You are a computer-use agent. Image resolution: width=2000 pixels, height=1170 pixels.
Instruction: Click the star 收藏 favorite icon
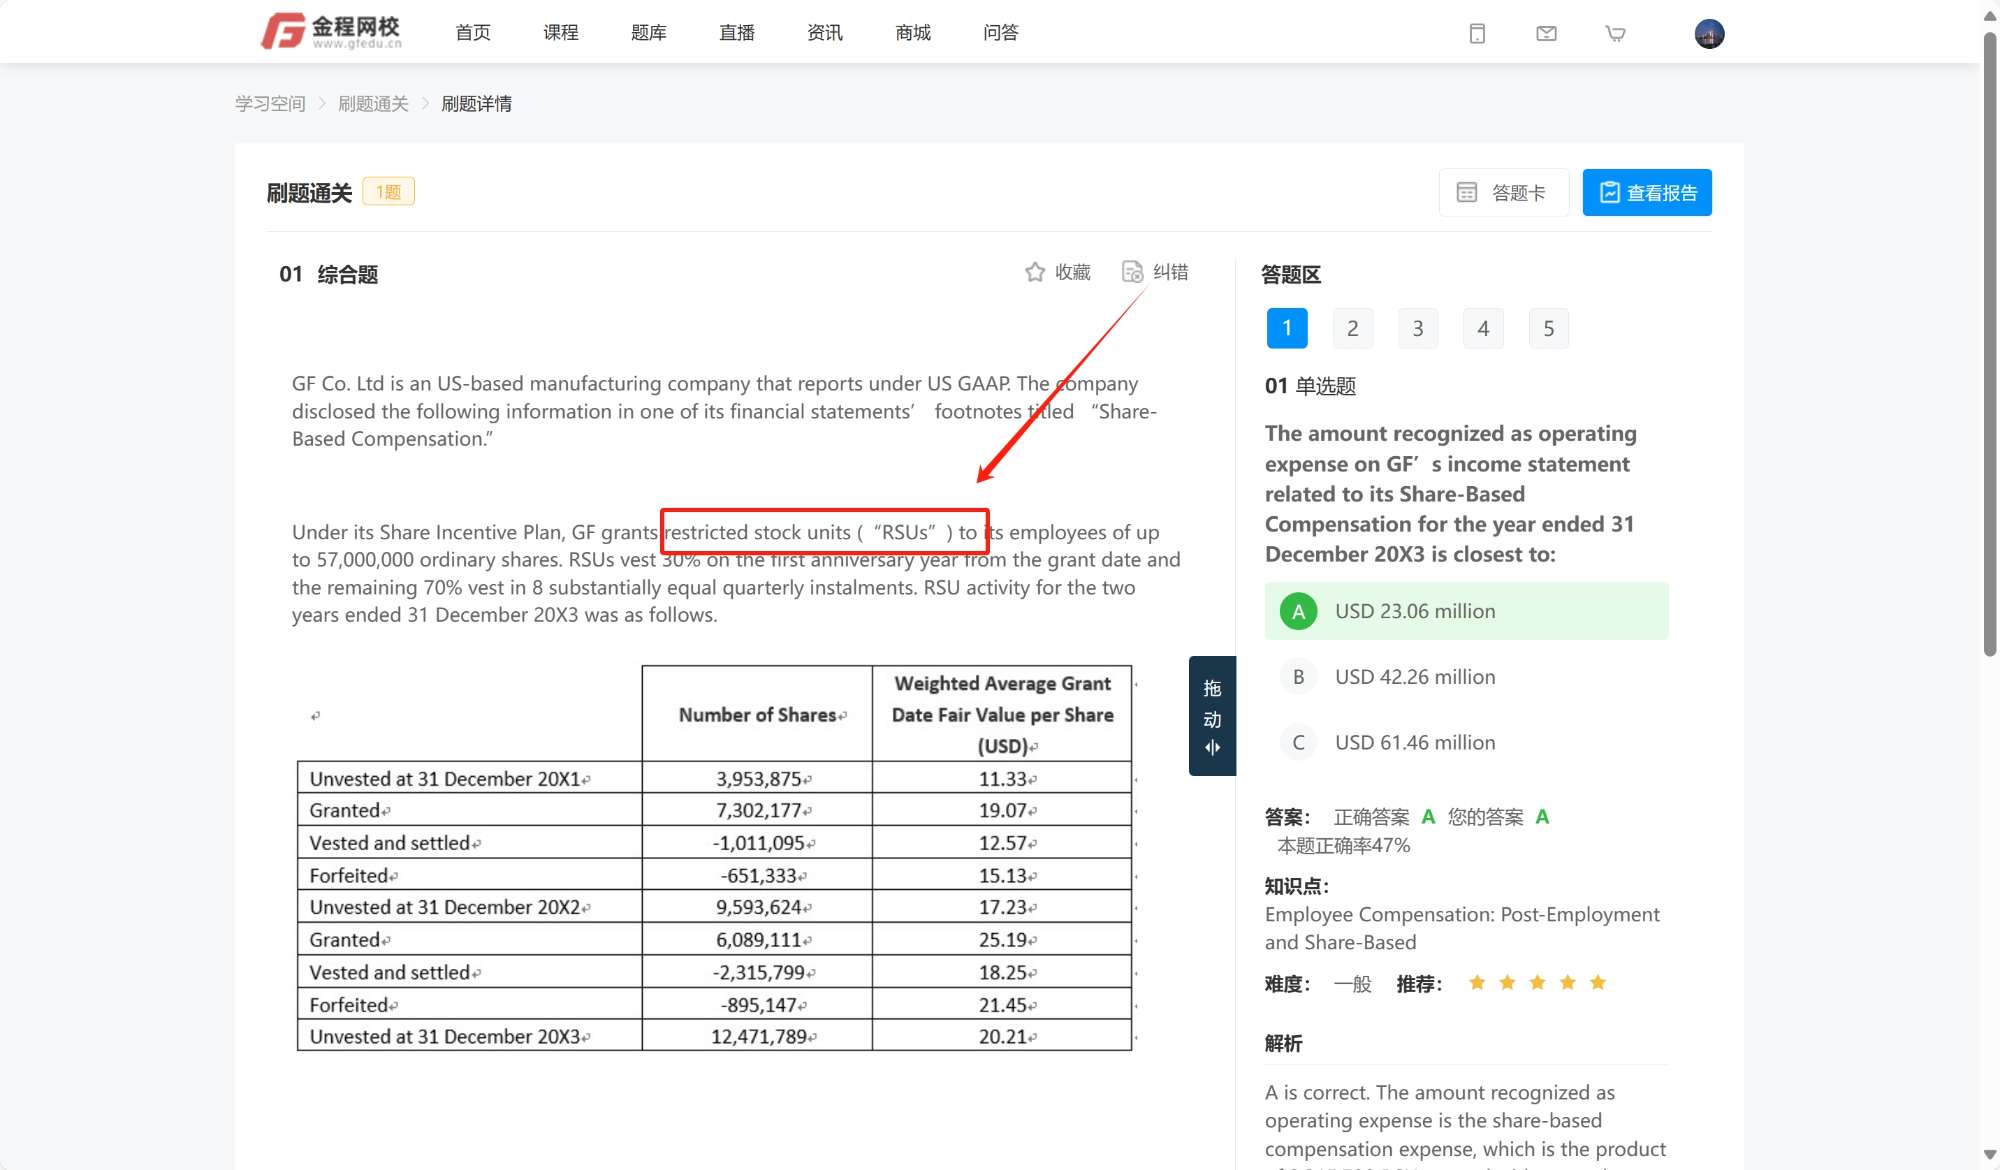1035,272
